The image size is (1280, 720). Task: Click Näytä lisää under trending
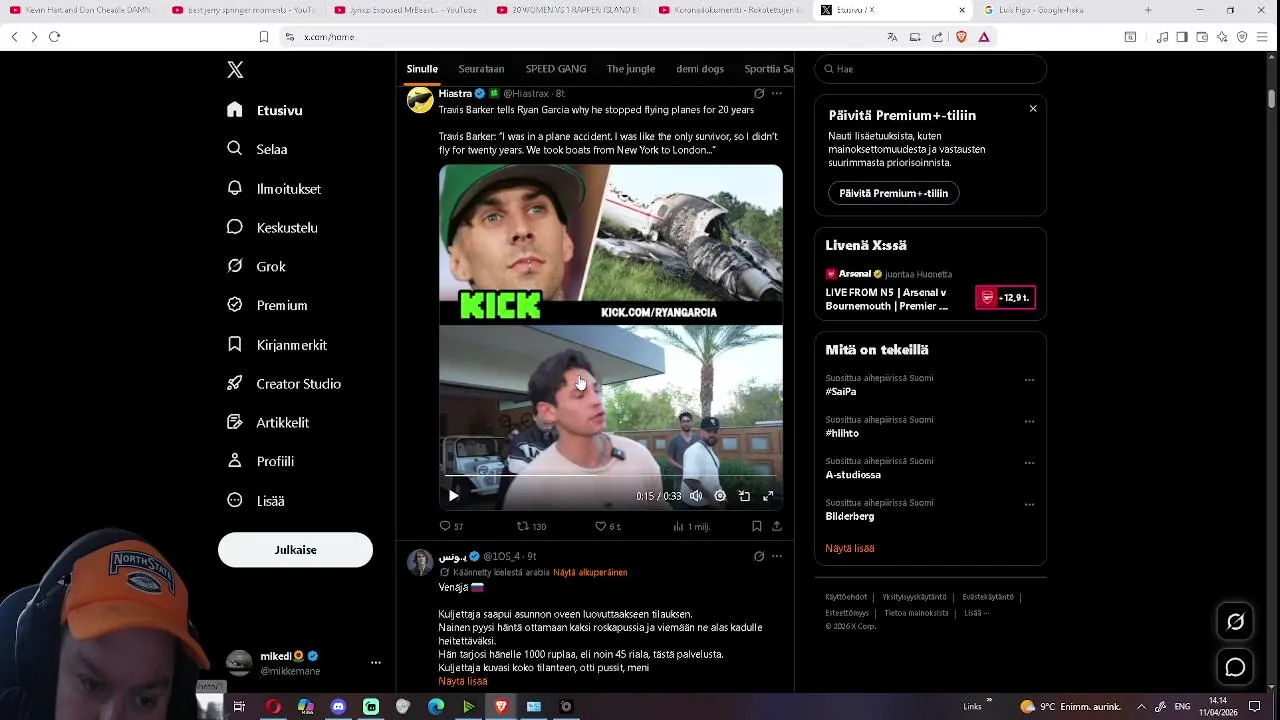click(850, 548)
